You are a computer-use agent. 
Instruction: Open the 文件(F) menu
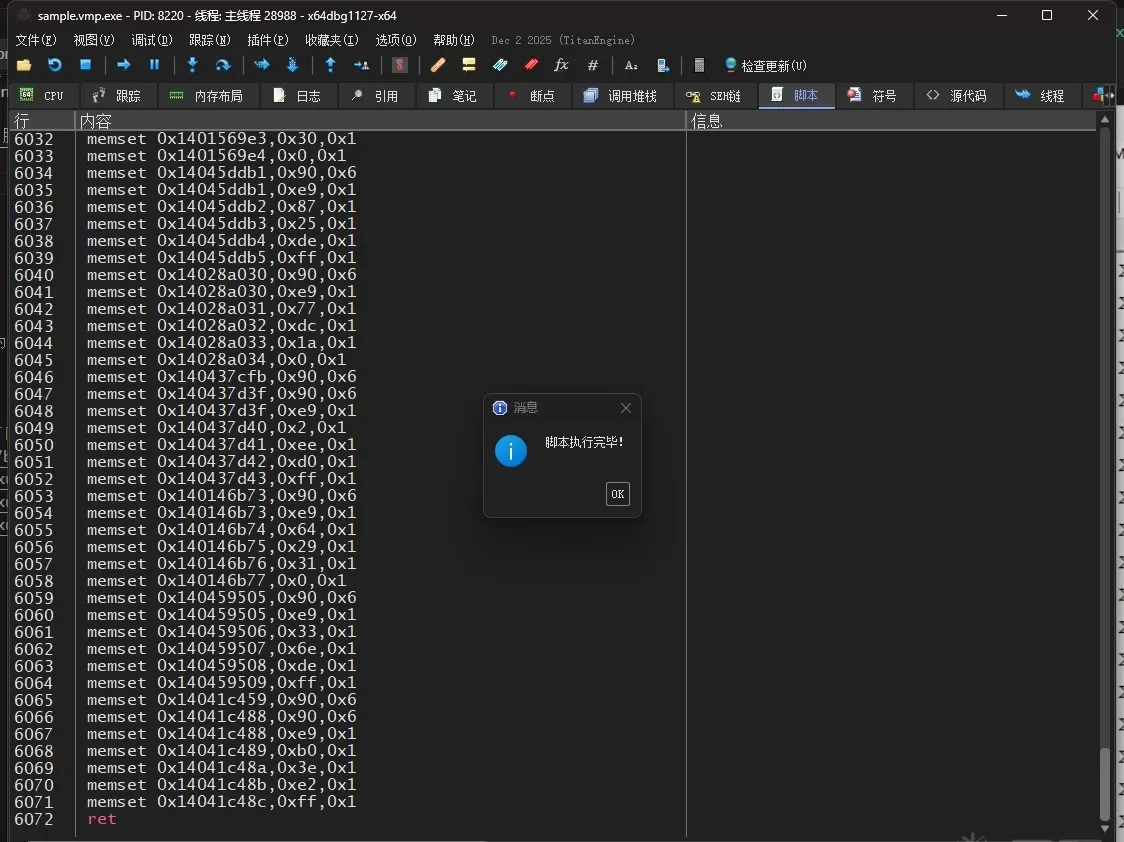click(x=36, y=40)
